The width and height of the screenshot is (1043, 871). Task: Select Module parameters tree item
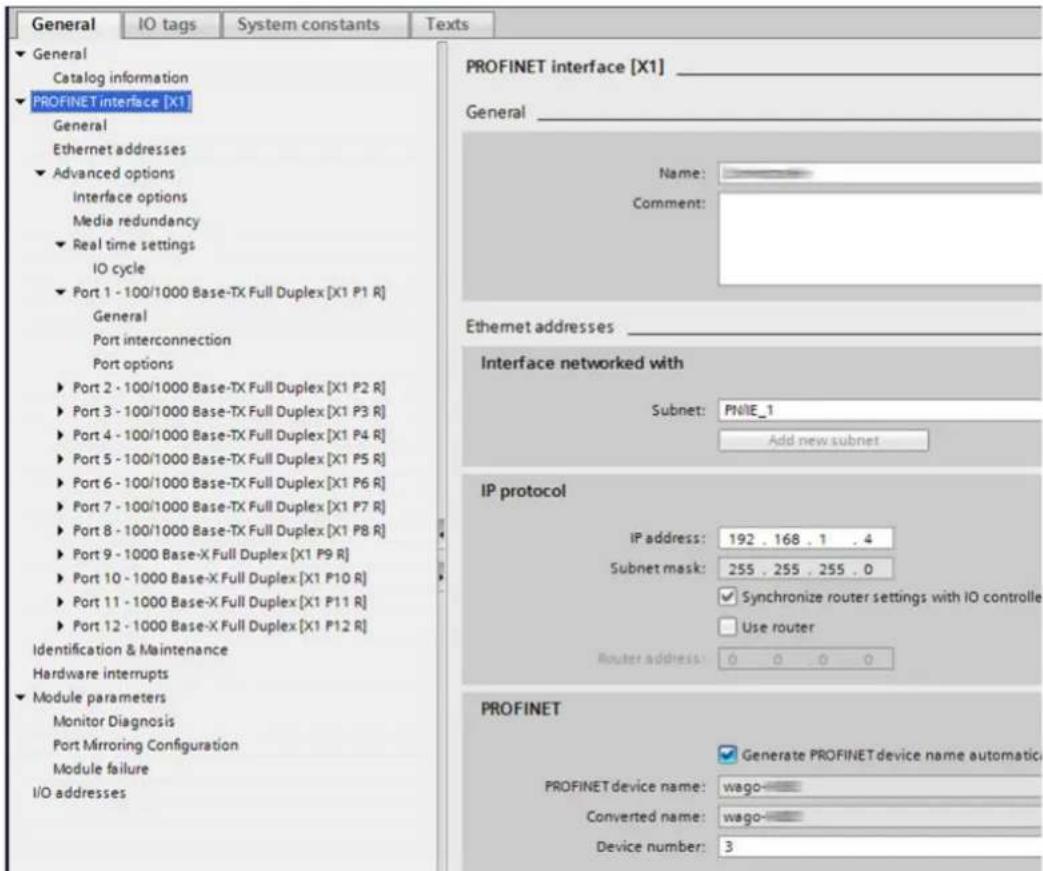(x=99, y=697)
